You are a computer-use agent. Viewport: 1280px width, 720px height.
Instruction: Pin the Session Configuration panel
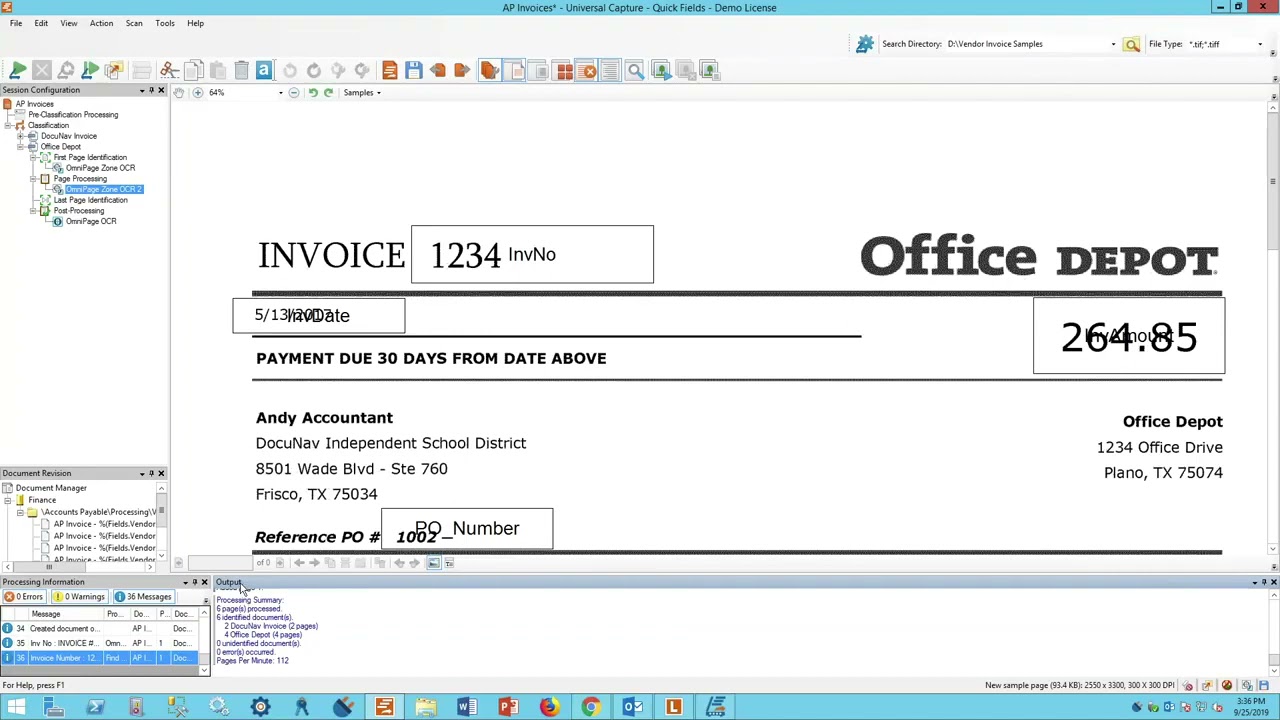[151, 90]
